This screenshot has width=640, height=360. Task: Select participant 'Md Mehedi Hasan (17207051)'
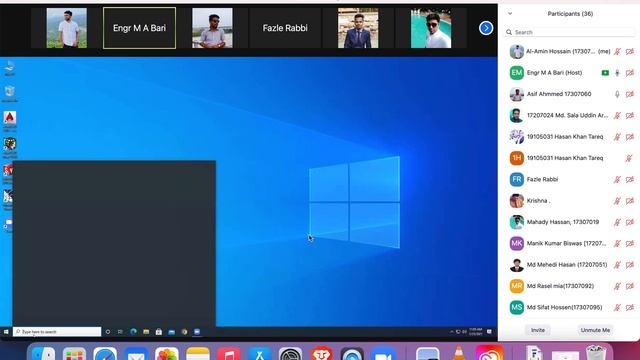(567, 264)
